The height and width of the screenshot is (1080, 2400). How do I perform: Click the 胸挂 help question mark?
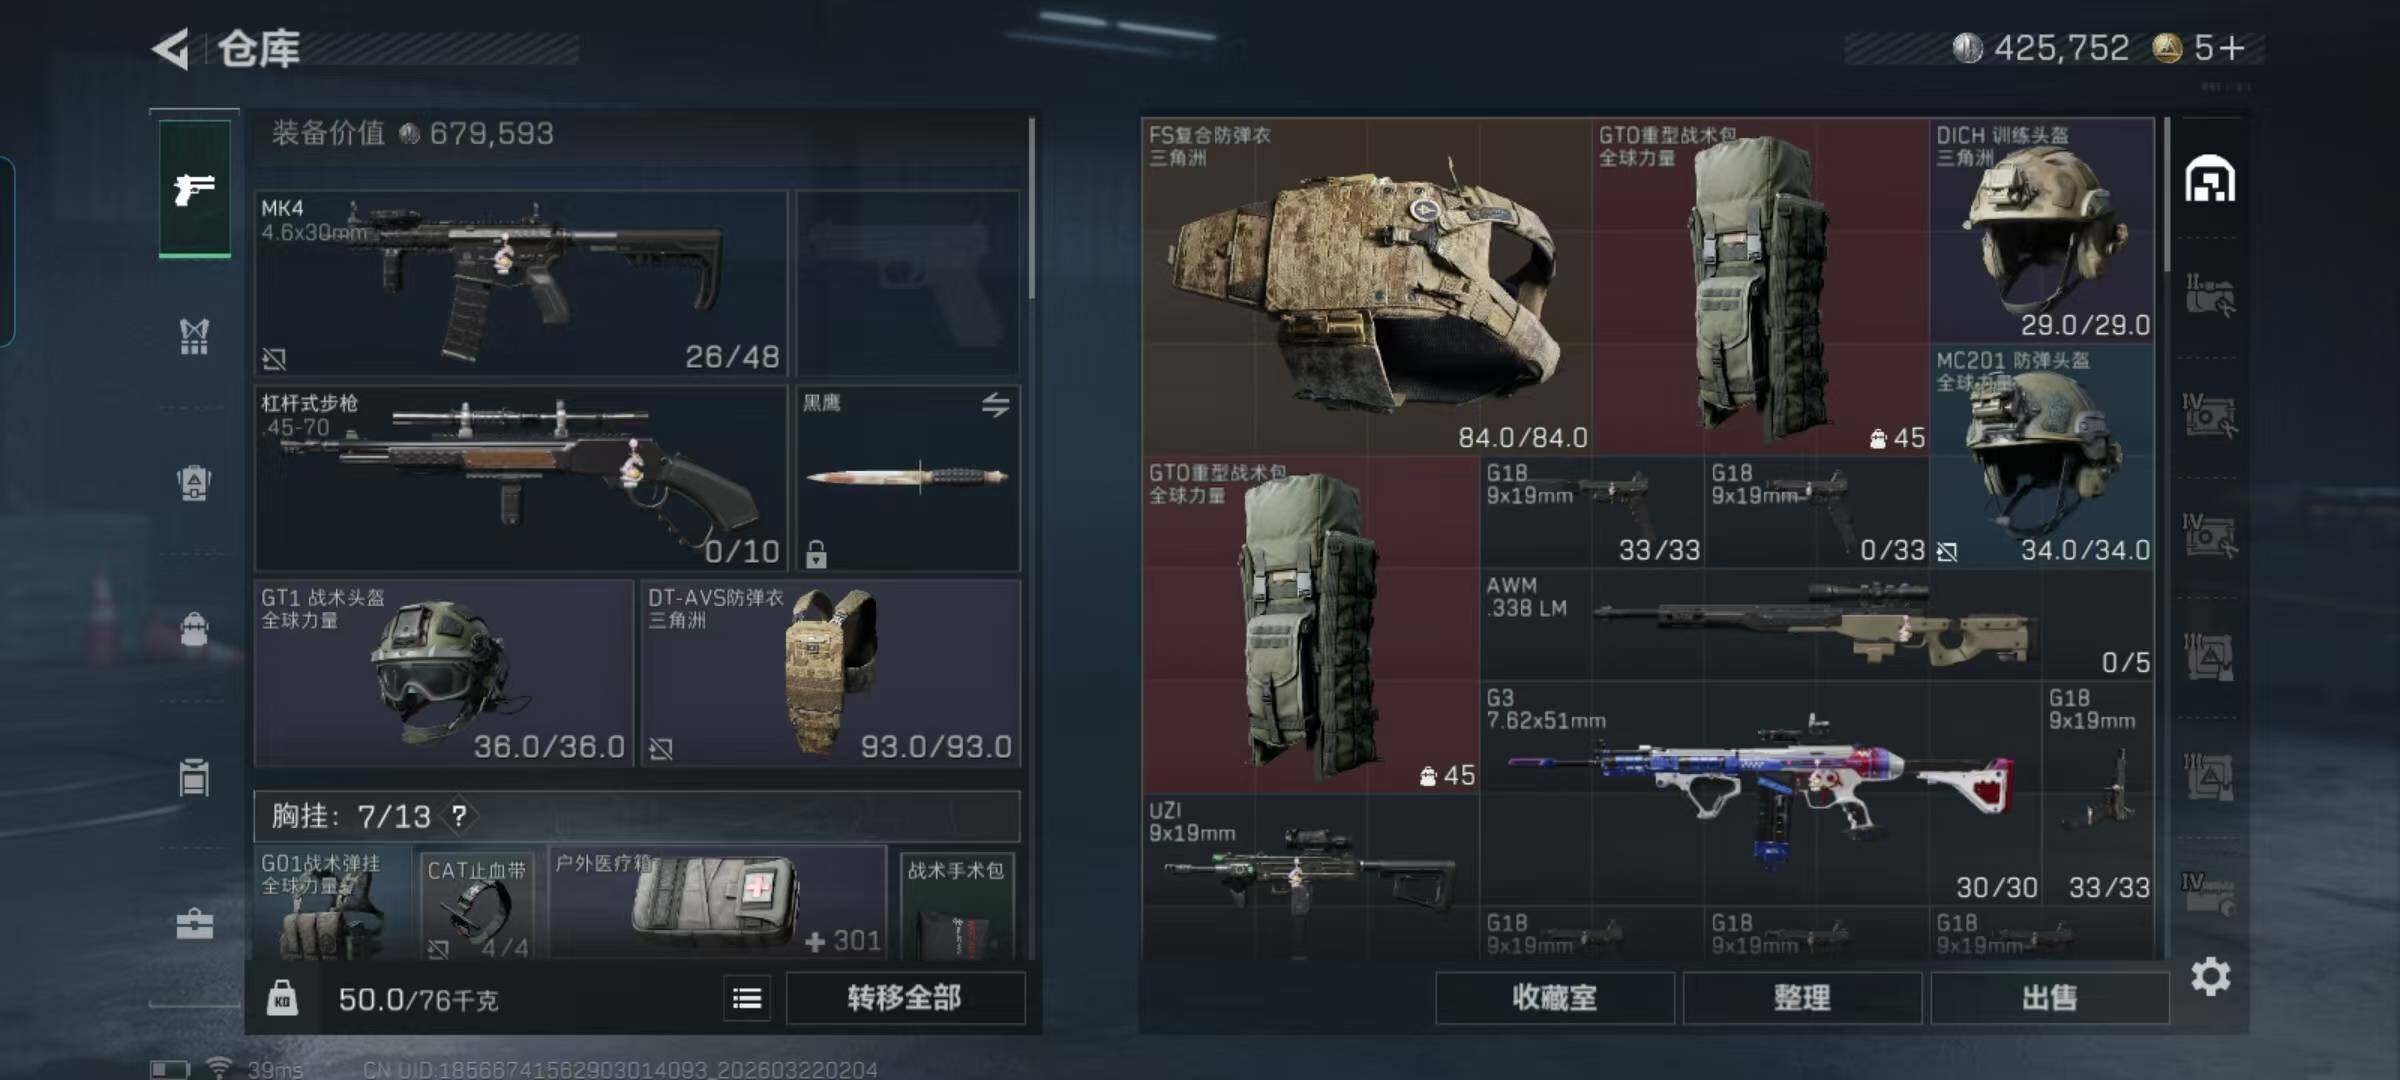pyautogui.click(x=458, y=816)
